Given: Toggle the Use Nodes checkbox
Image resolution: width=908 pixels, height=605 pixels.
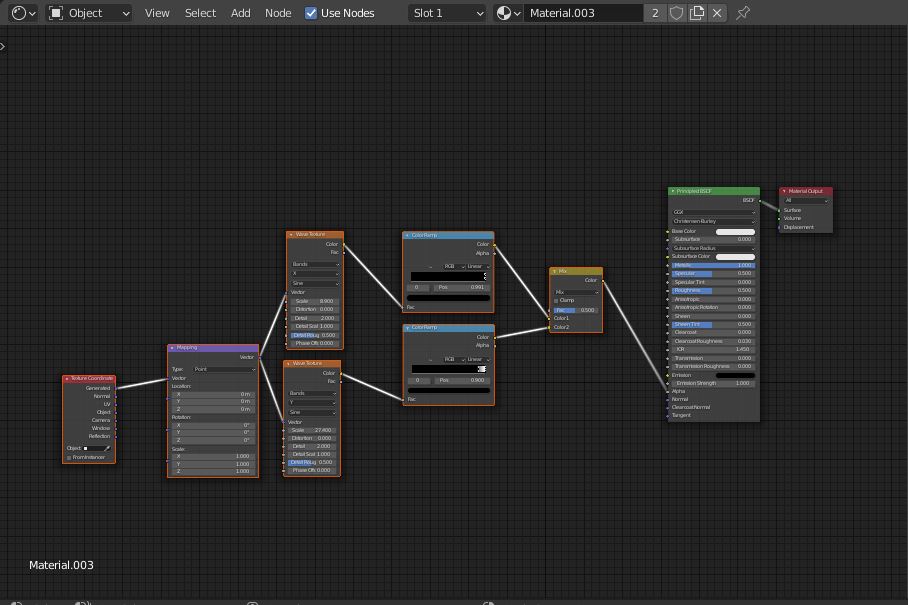Looking at the screenshot, I should click(x=311, y=13).
